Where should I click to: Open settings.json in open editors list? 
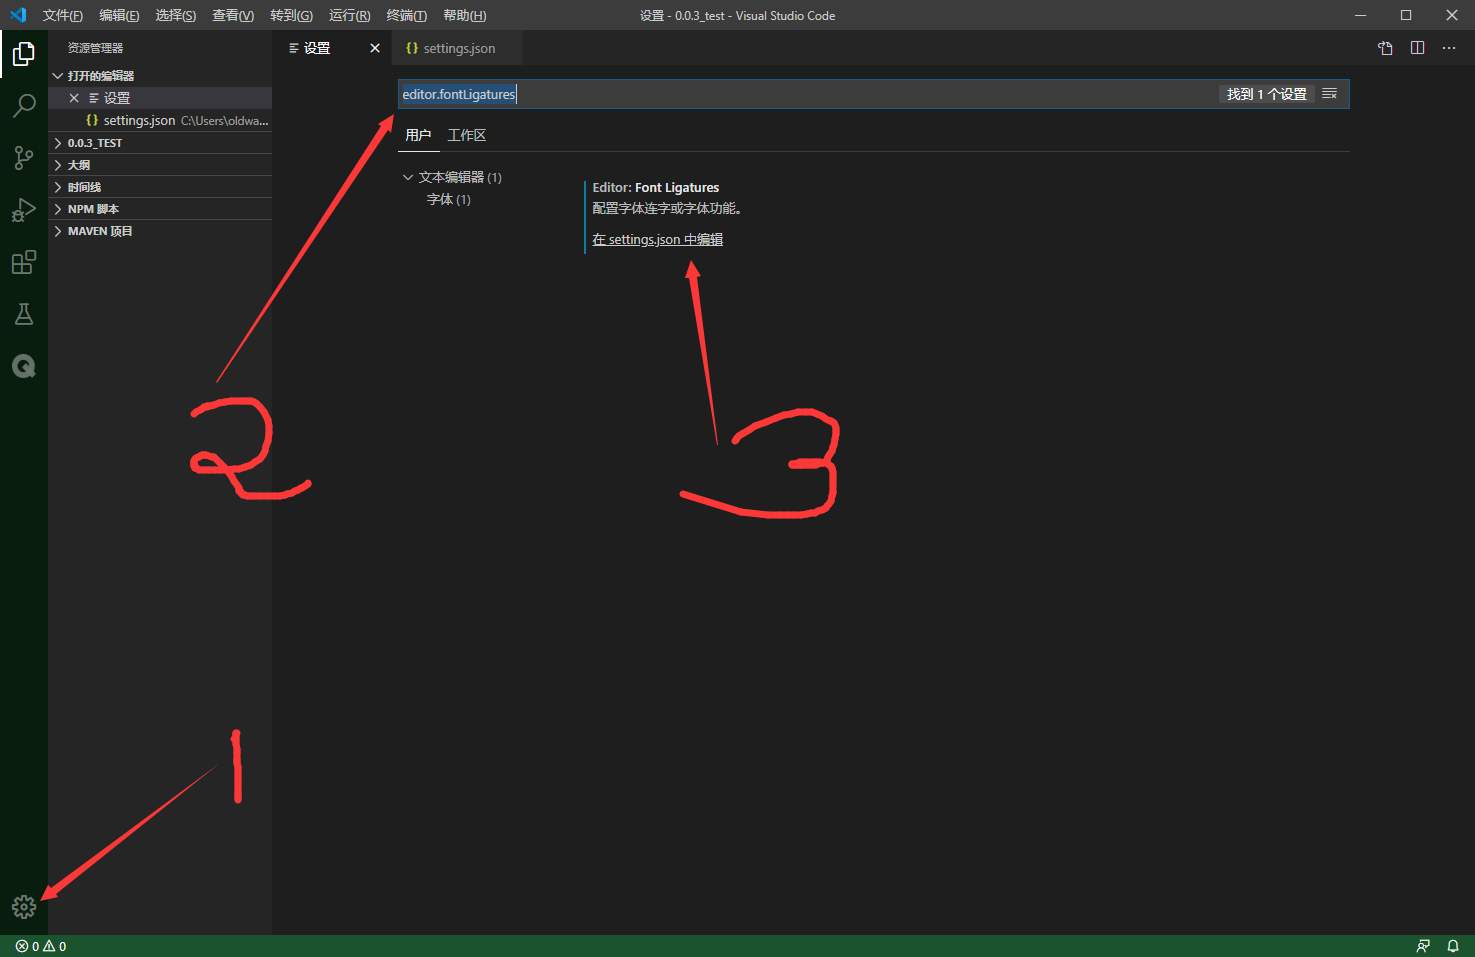coord(160,120)
